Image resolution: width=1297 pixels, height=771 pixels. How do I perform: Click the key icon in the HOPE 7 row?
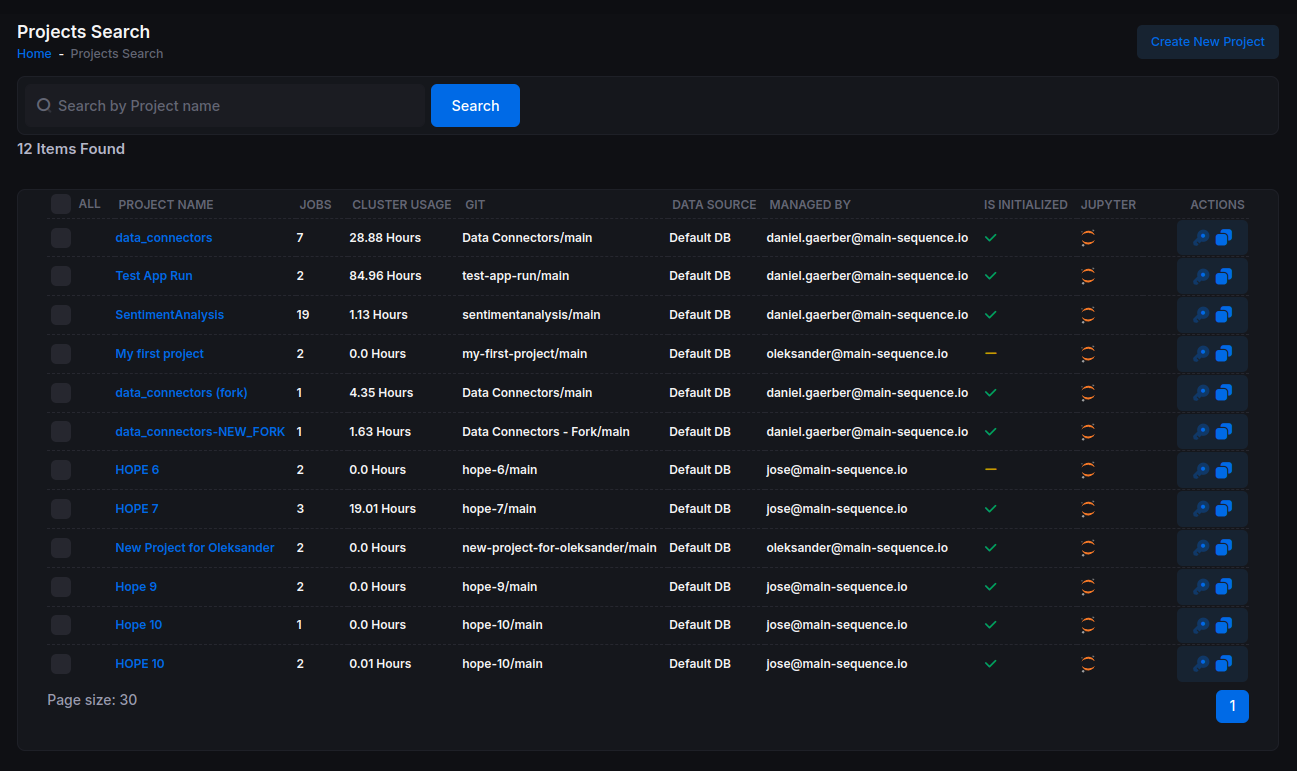tap(1201, 509)
